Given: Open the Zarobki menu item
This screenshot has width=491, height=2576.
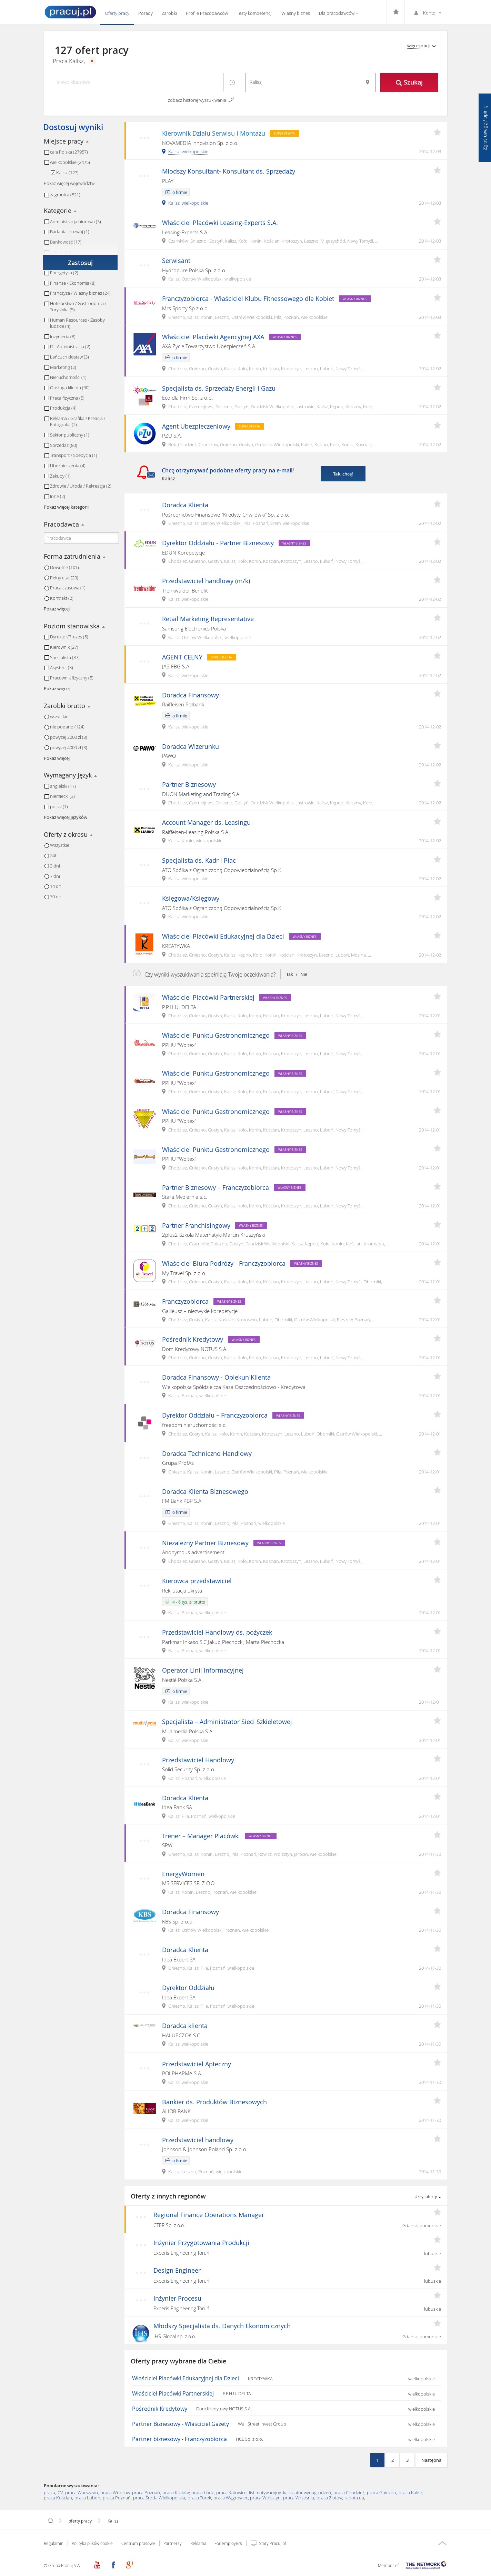Looking at the screenshot, I should tap(169, 13).
